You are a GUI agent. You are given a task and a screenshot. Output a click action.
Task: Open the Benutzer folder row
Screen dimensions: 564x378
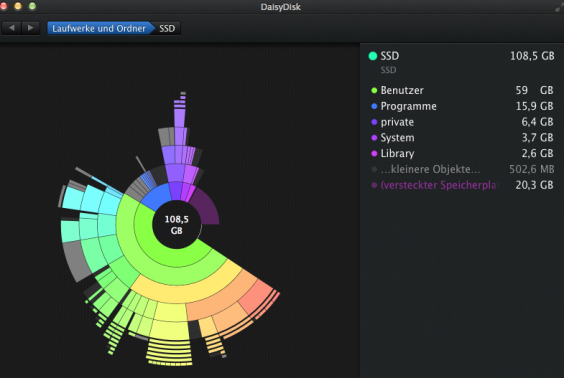tap(461, 90)
